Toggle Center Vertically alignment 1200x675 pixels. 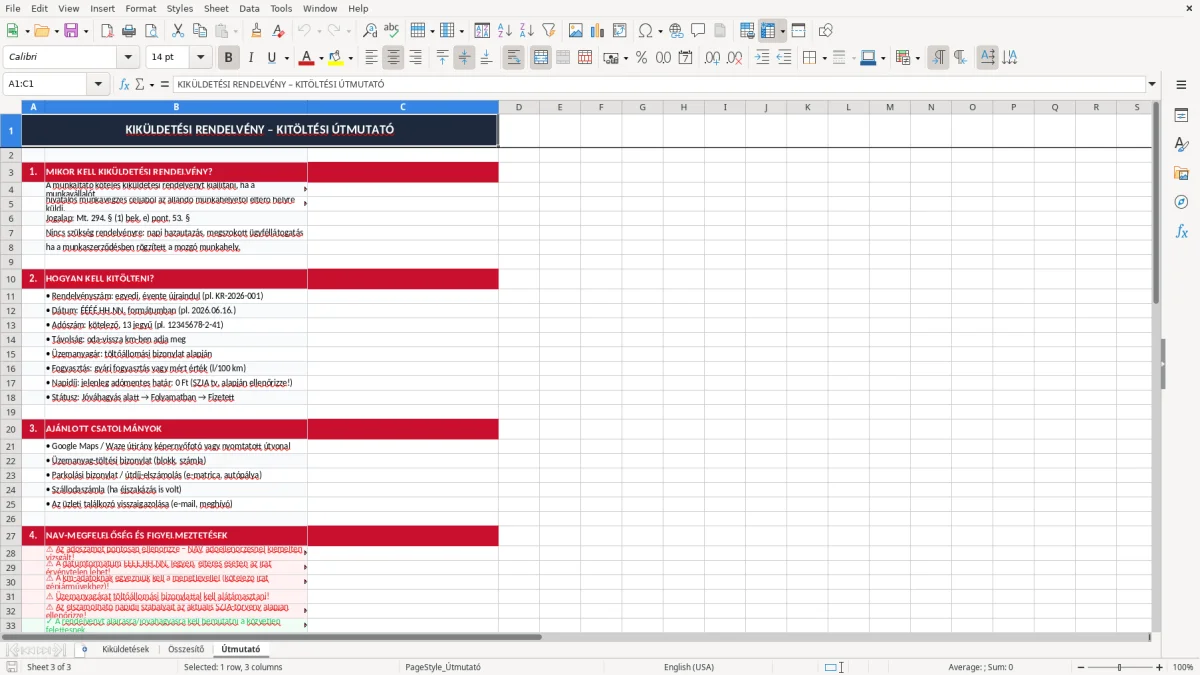(x=464, y=58)
